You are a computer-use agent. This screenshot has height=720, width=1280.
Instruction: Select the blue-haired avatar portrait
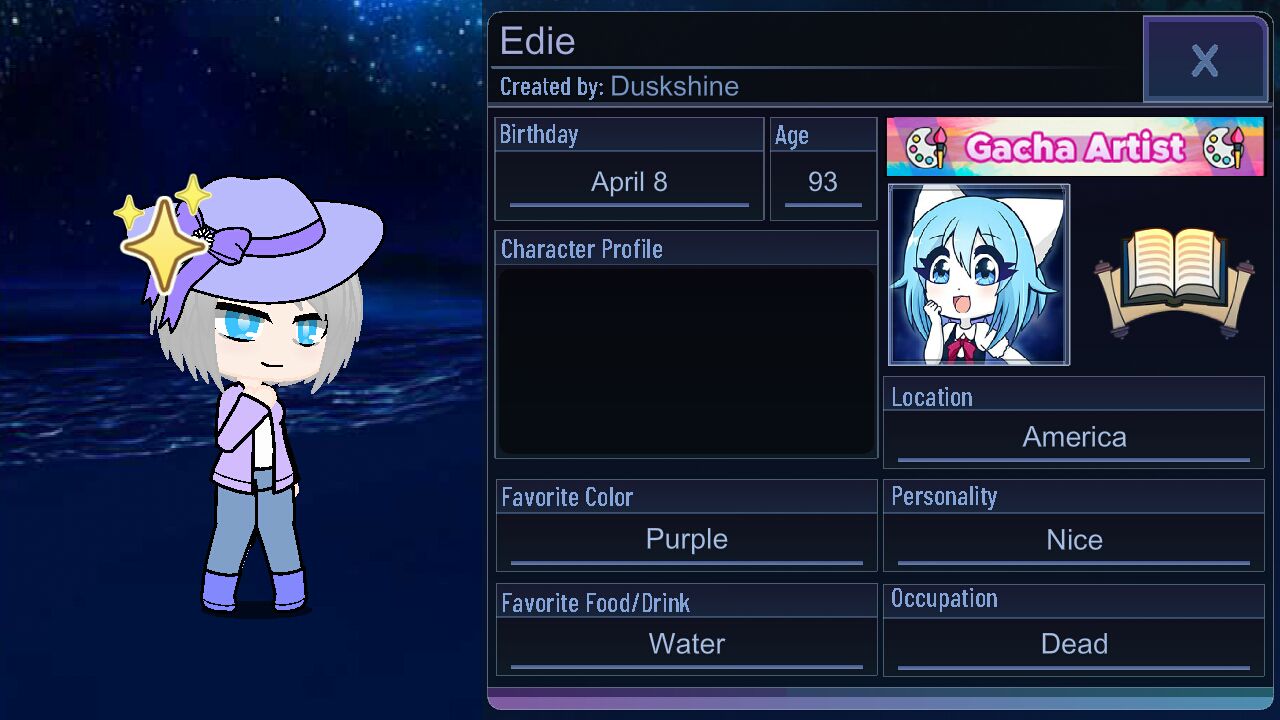(979, 275)
